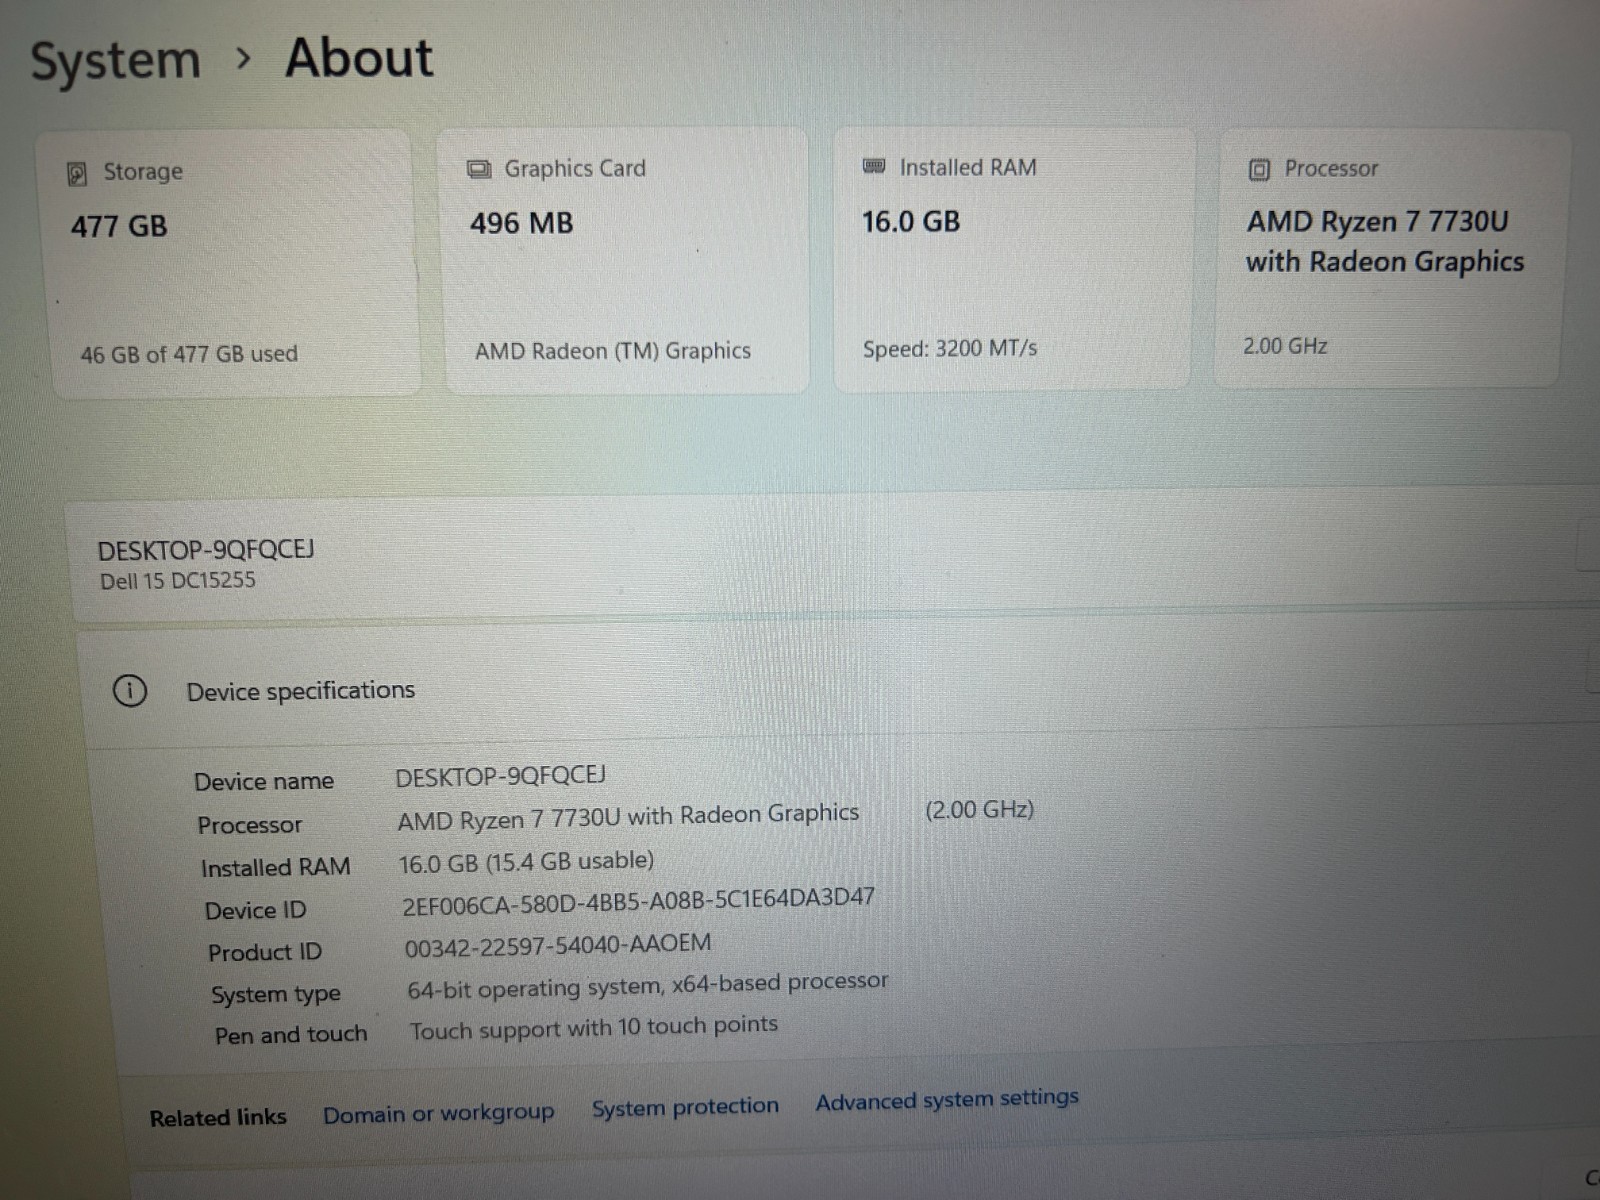
Task: Click 'AMD Radeon (TM) Graphics' text
Action: 613,351
